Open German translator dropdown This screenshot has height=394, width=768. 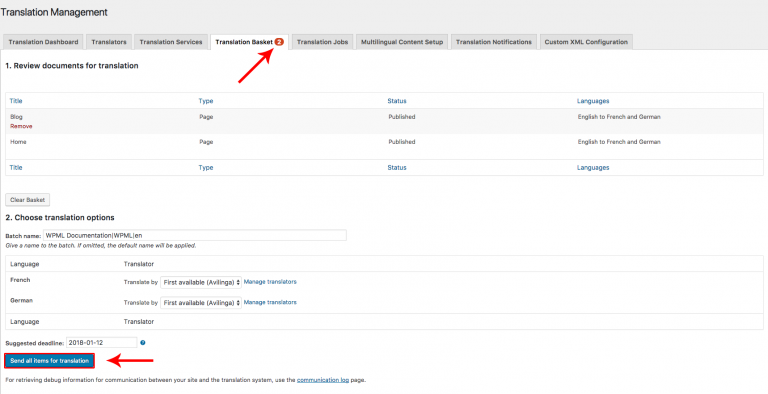201,303
